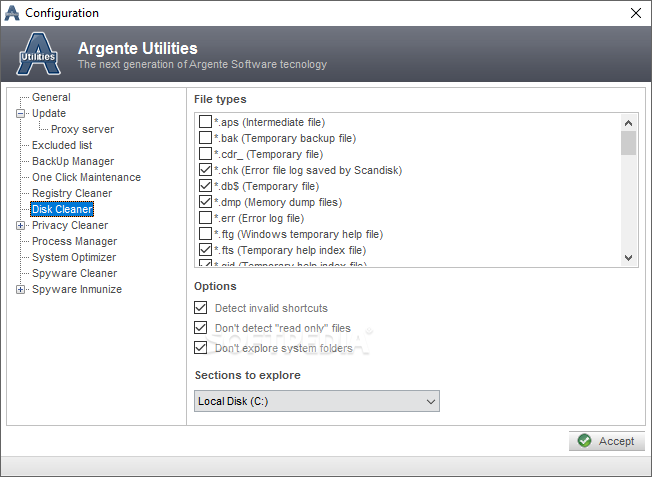Enable *.ftg Windows temporary help file
This screenshot has height=477, width=652.
click(x=205, y=234)
